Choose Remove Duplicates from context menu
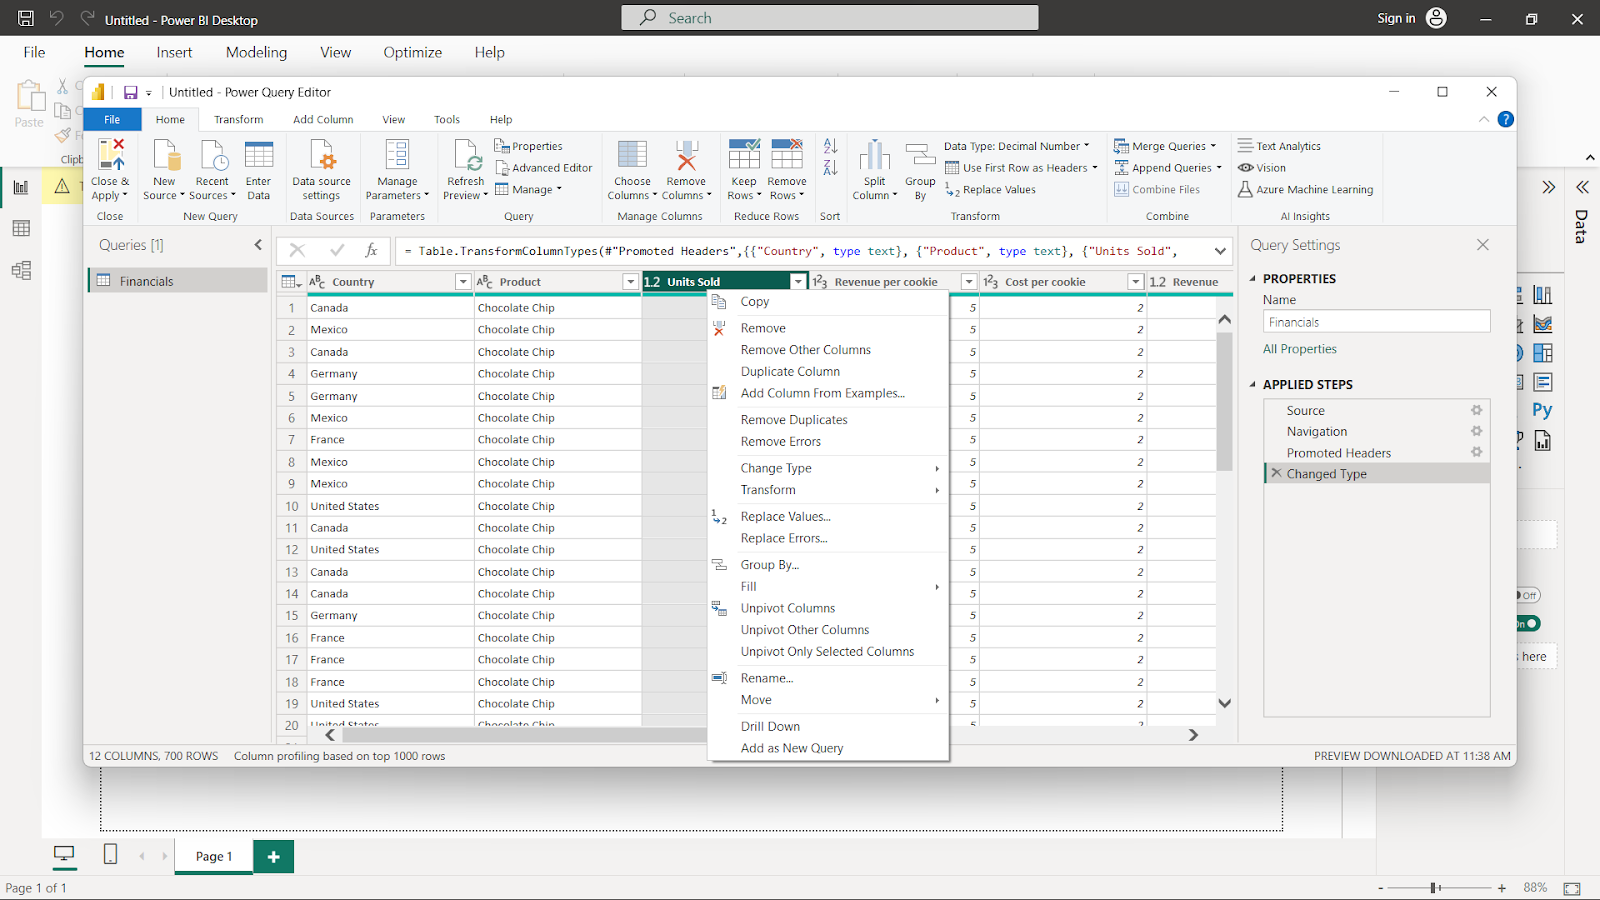The image size is (1600, 900). coord(794,420)
